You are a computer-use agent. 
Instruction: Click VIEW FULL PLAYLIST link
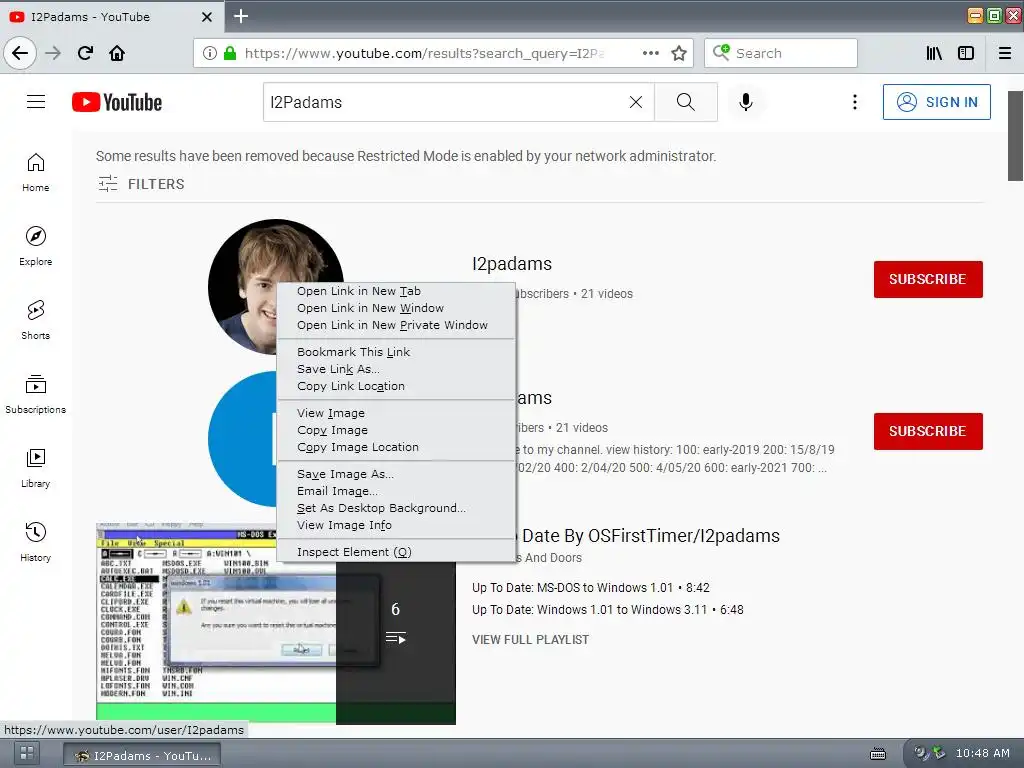click(x=530, y=640)
